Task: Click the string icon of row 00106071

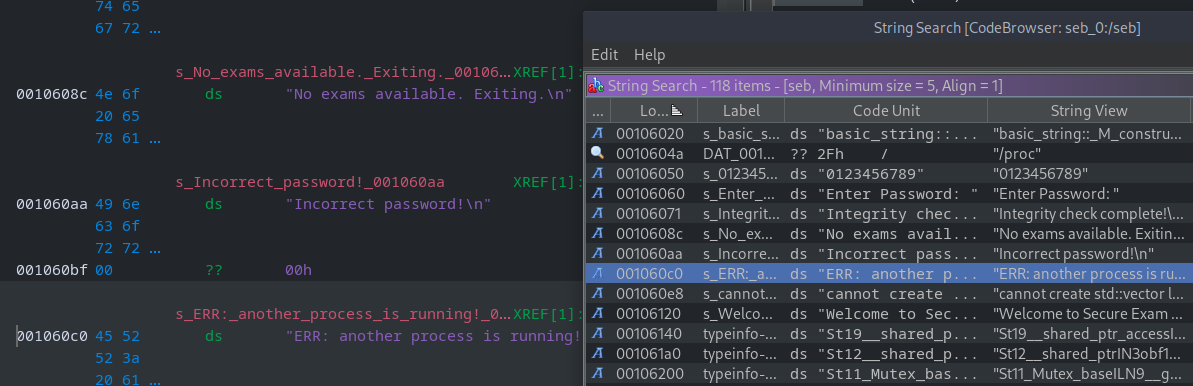Action: coord(597,214)
